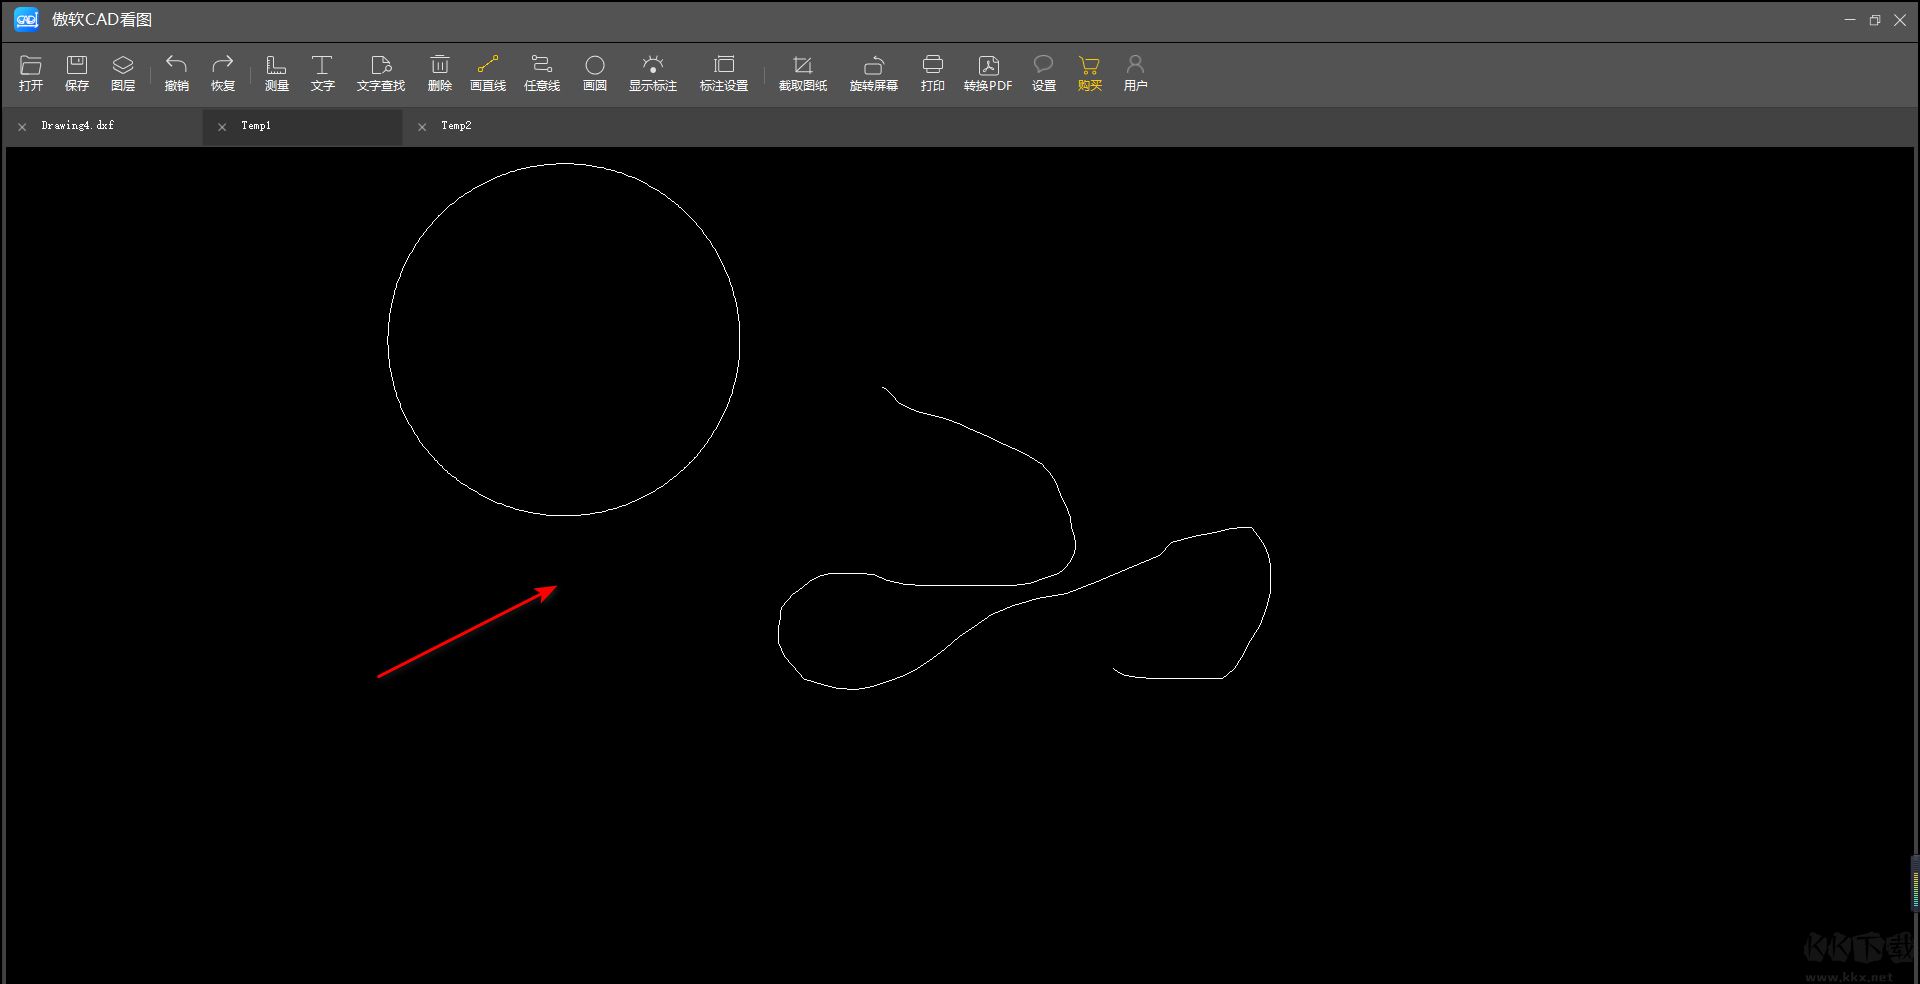Screen dimensions: 1920x984
Task: Open 标注设置 annotation settings
Action: tap(724, 73)
